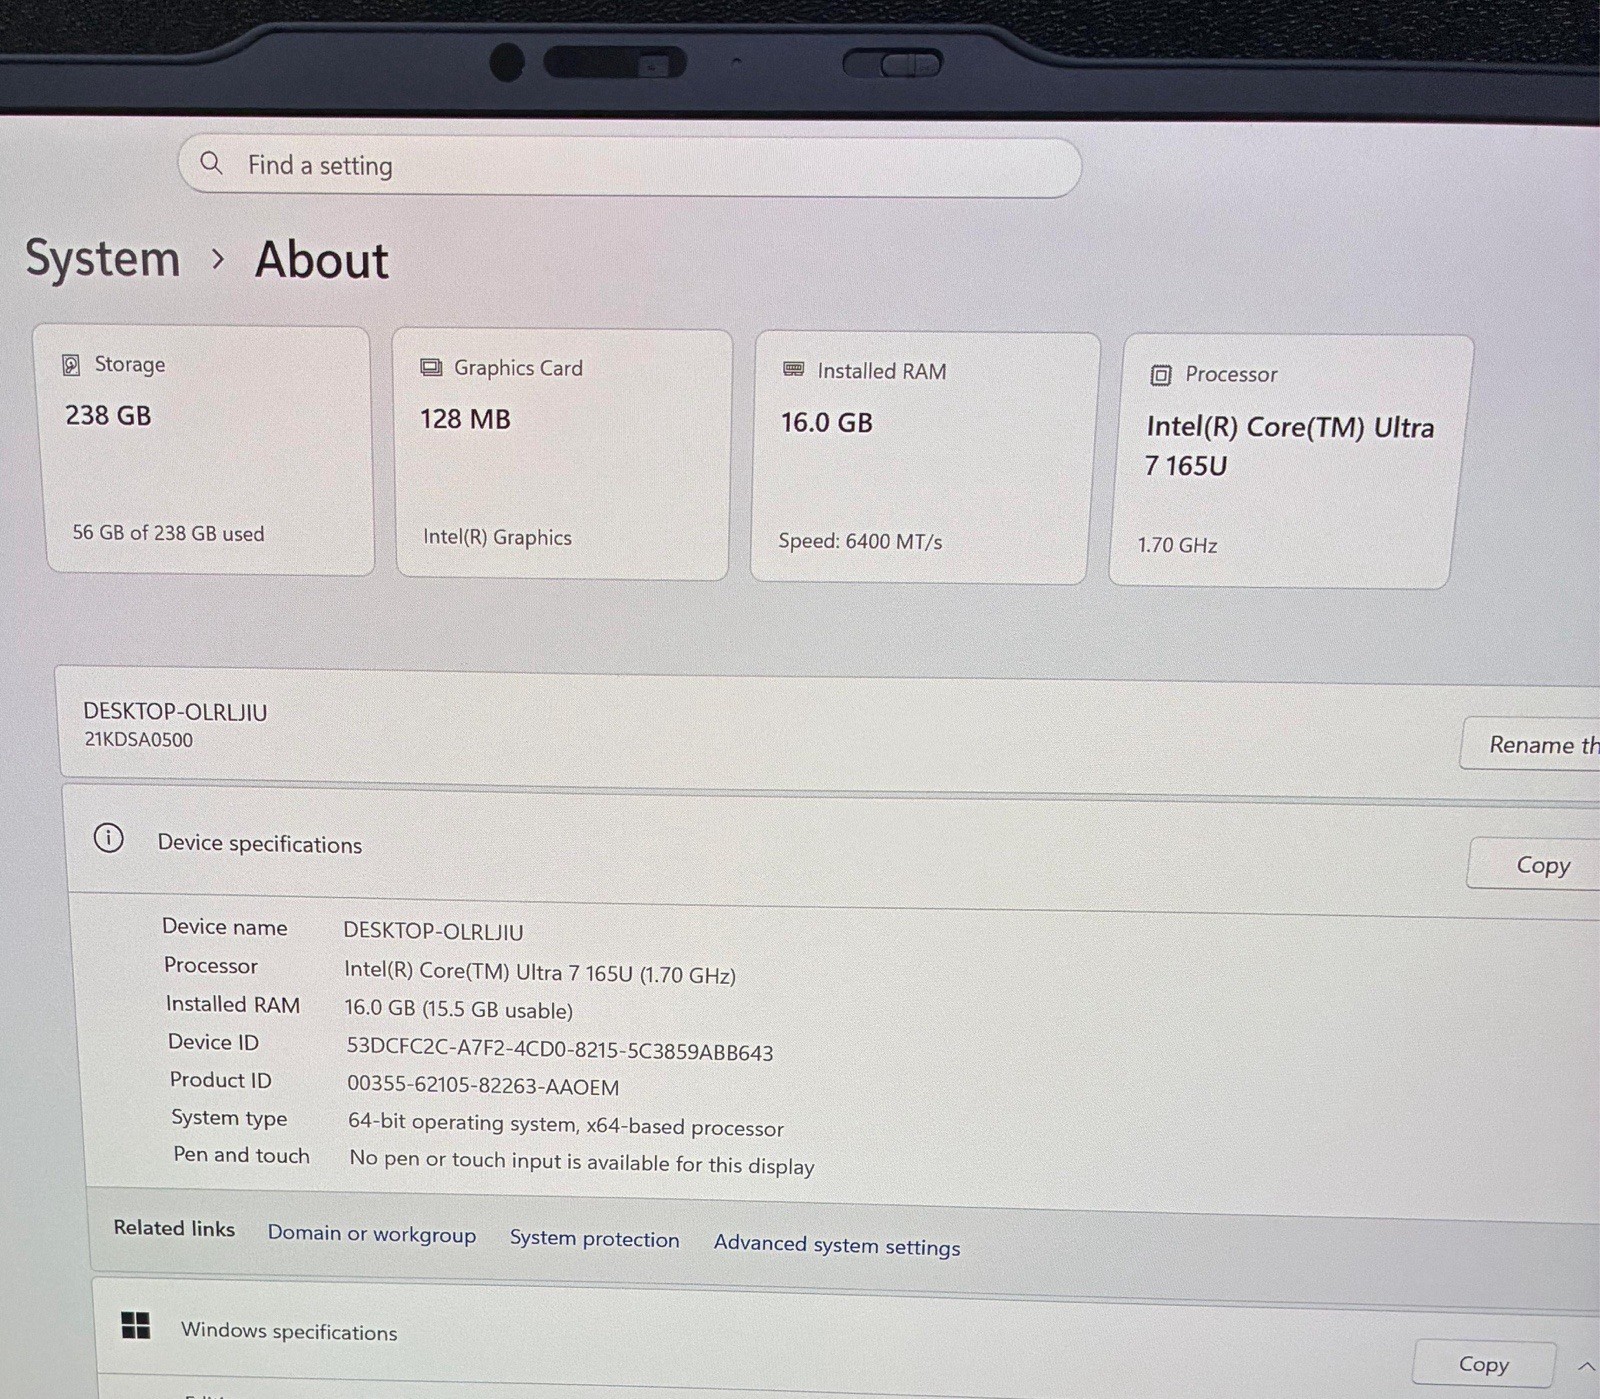1600x1399 pixels.
Task: Collapse Windows specifications with chevron
Action: pyautogui.click(x=1586, y=1366)
